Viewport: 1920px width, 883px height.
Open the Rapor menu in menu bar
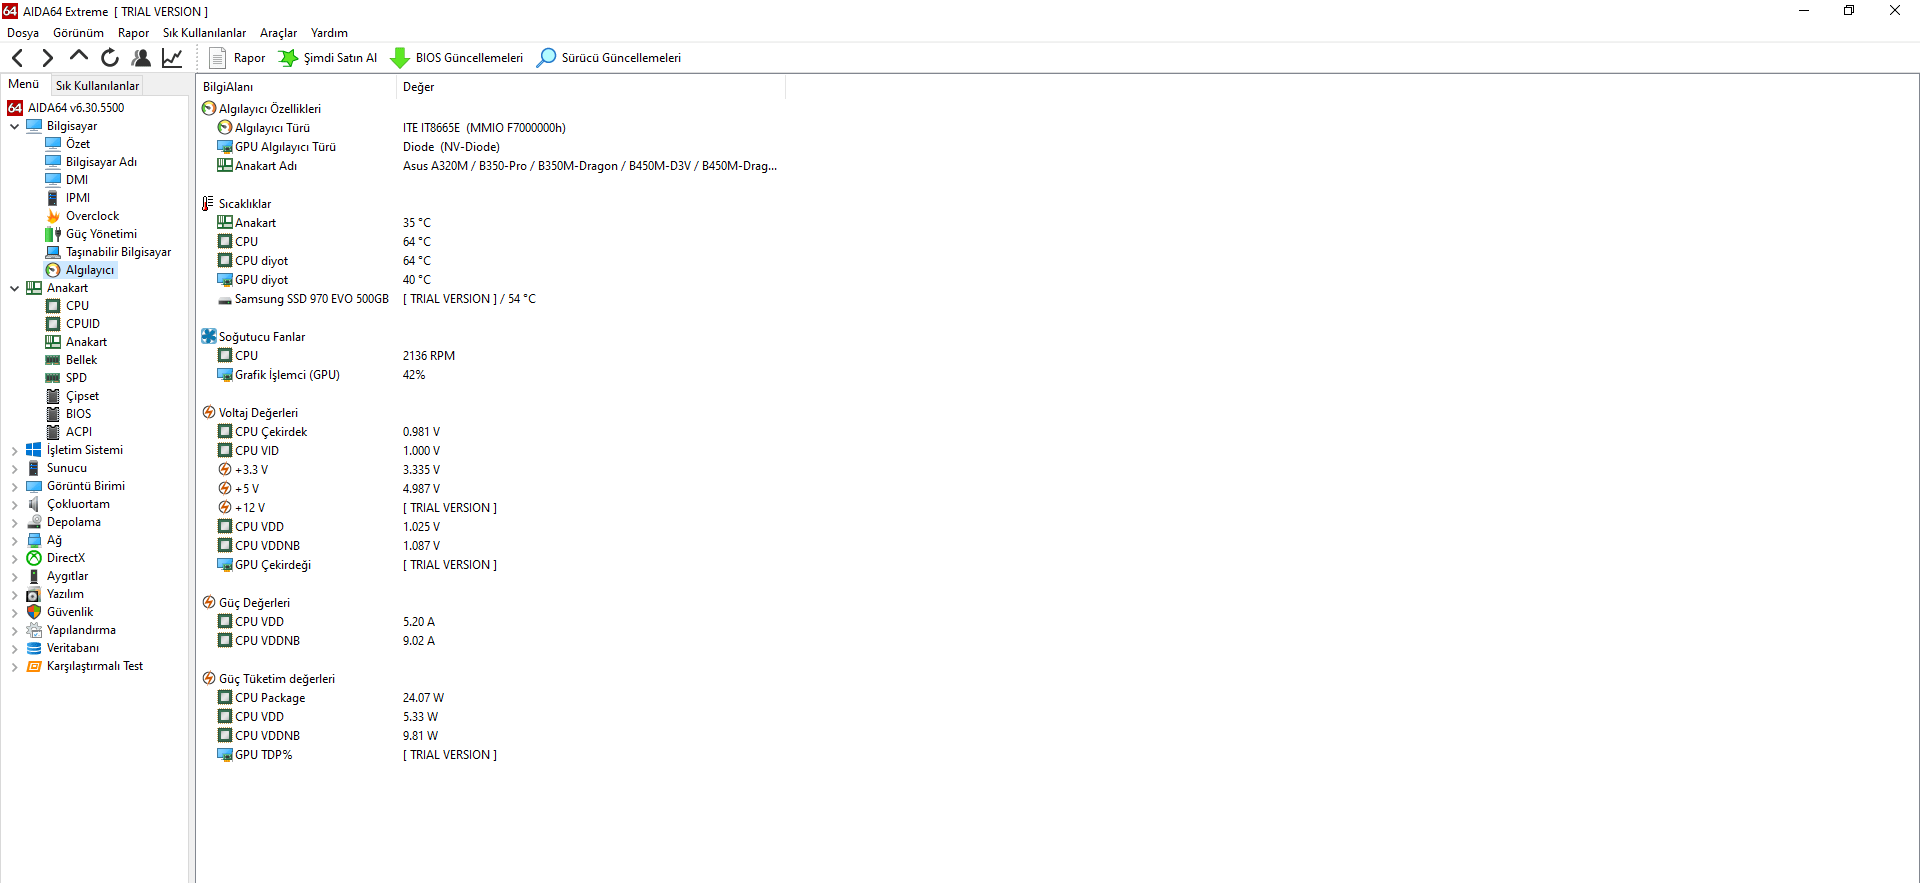(133, 33)
